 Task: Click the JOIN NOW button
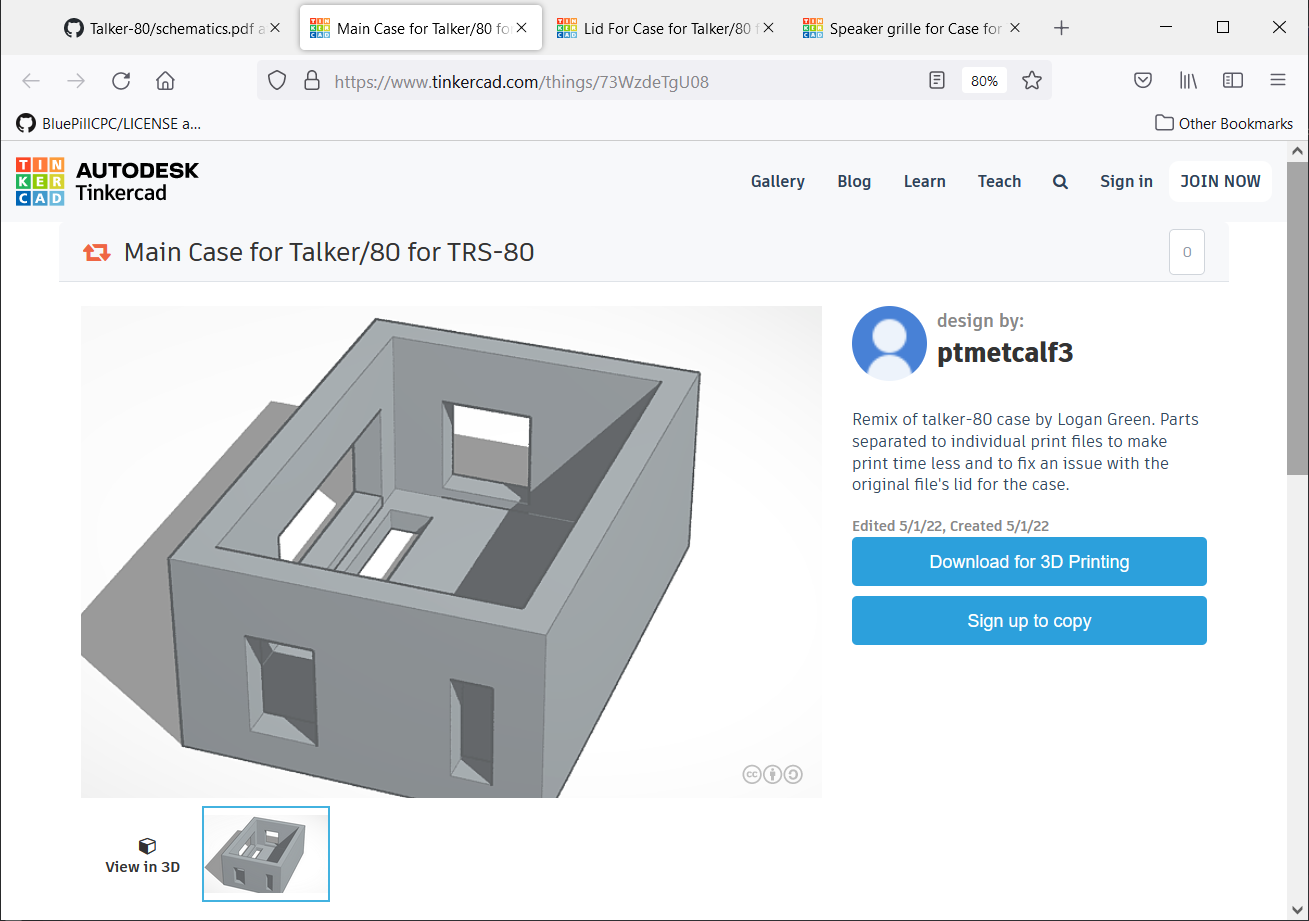click(1221, 181)
